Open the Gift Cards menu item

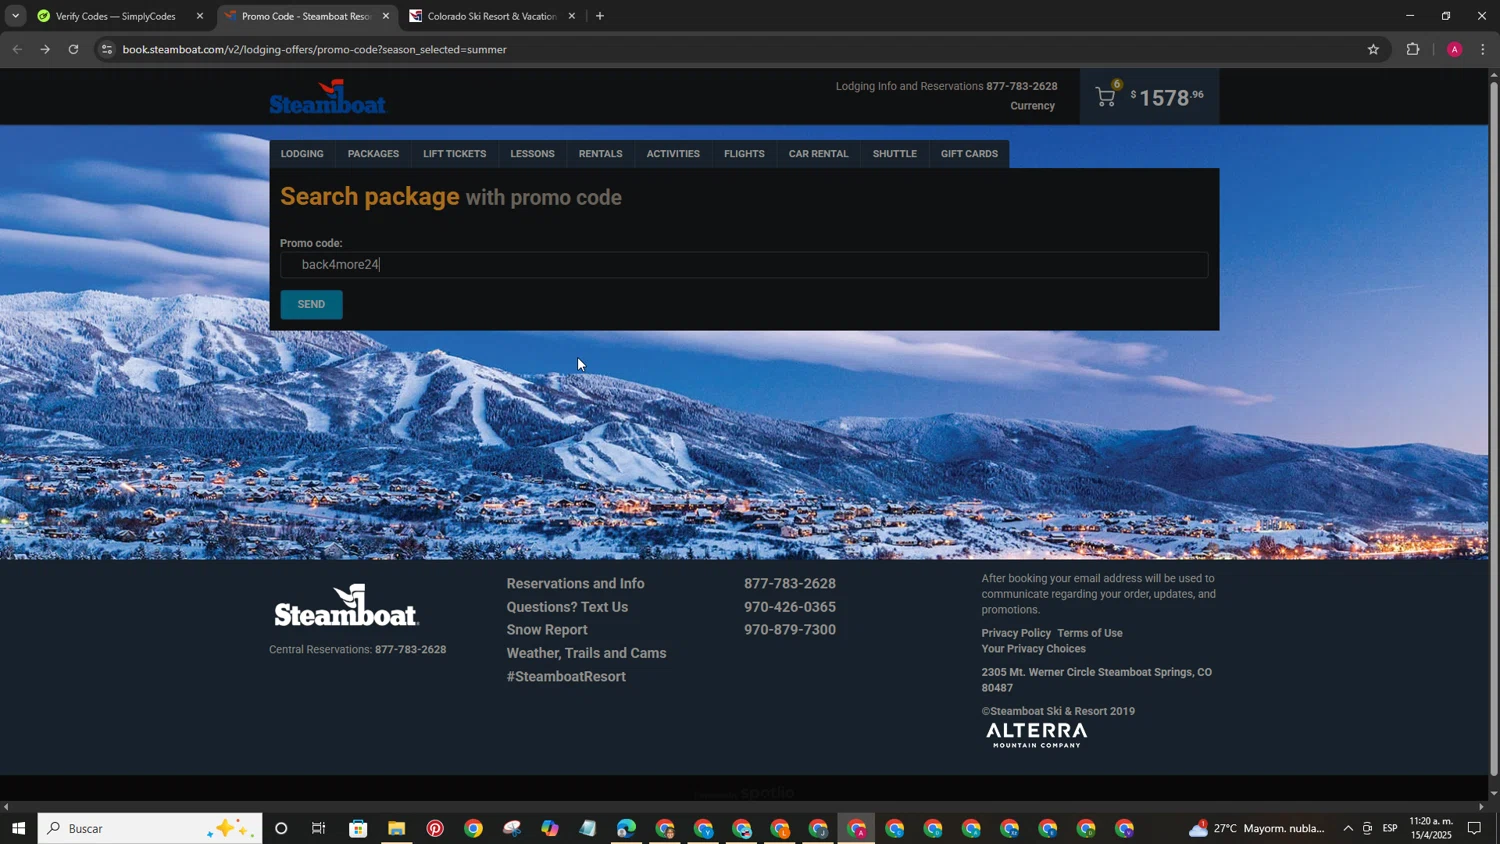(x=969, y=154)
